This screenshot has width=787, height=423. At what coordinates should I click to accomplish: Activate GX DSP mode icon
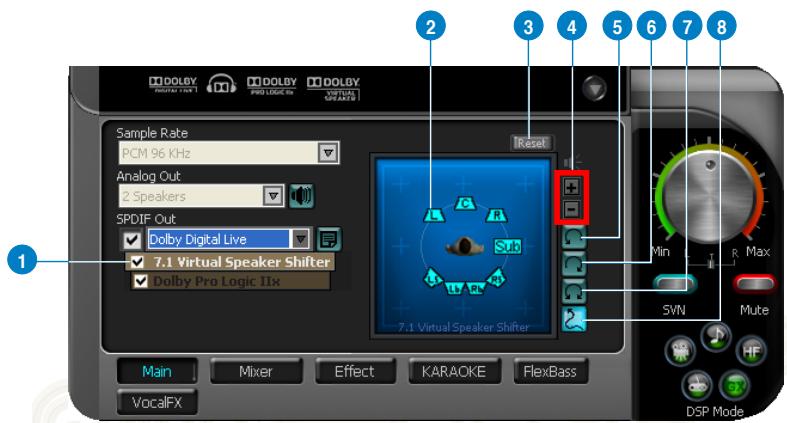pyautogui.click(x=734, y=386)
